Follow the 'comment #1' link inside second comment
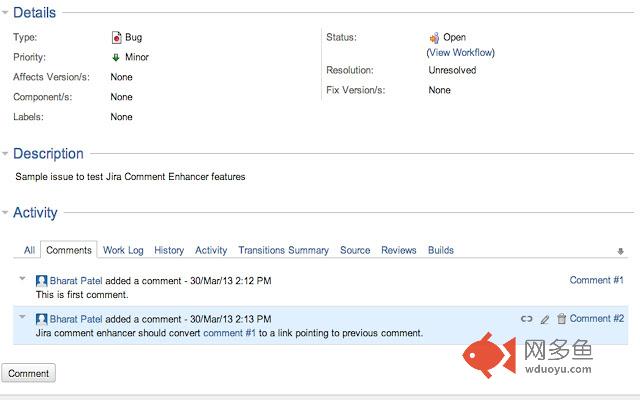 click(229, 333)
